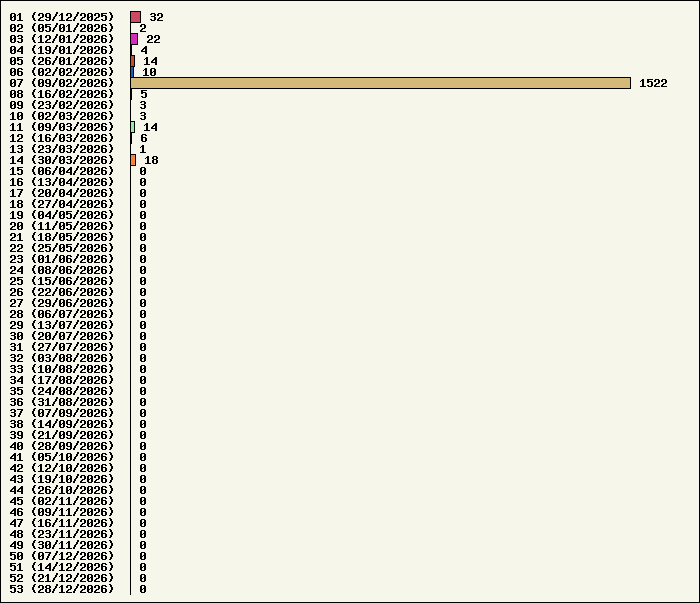This screenshot has height=603, width=700.
Task: Click the value 18 beside week 14
Action: (151, 160)
